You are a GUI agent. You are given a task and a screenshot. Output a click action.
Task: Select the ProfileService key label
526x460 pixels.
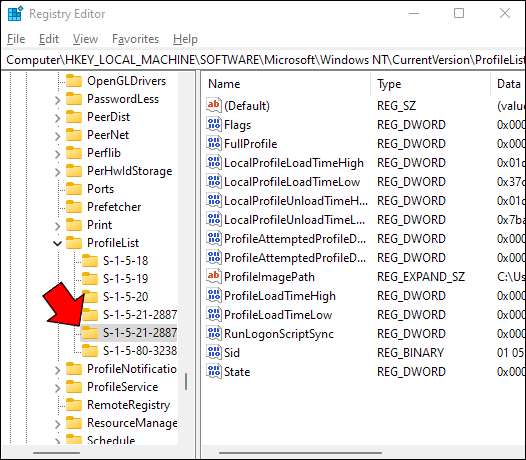pos(122,387)
